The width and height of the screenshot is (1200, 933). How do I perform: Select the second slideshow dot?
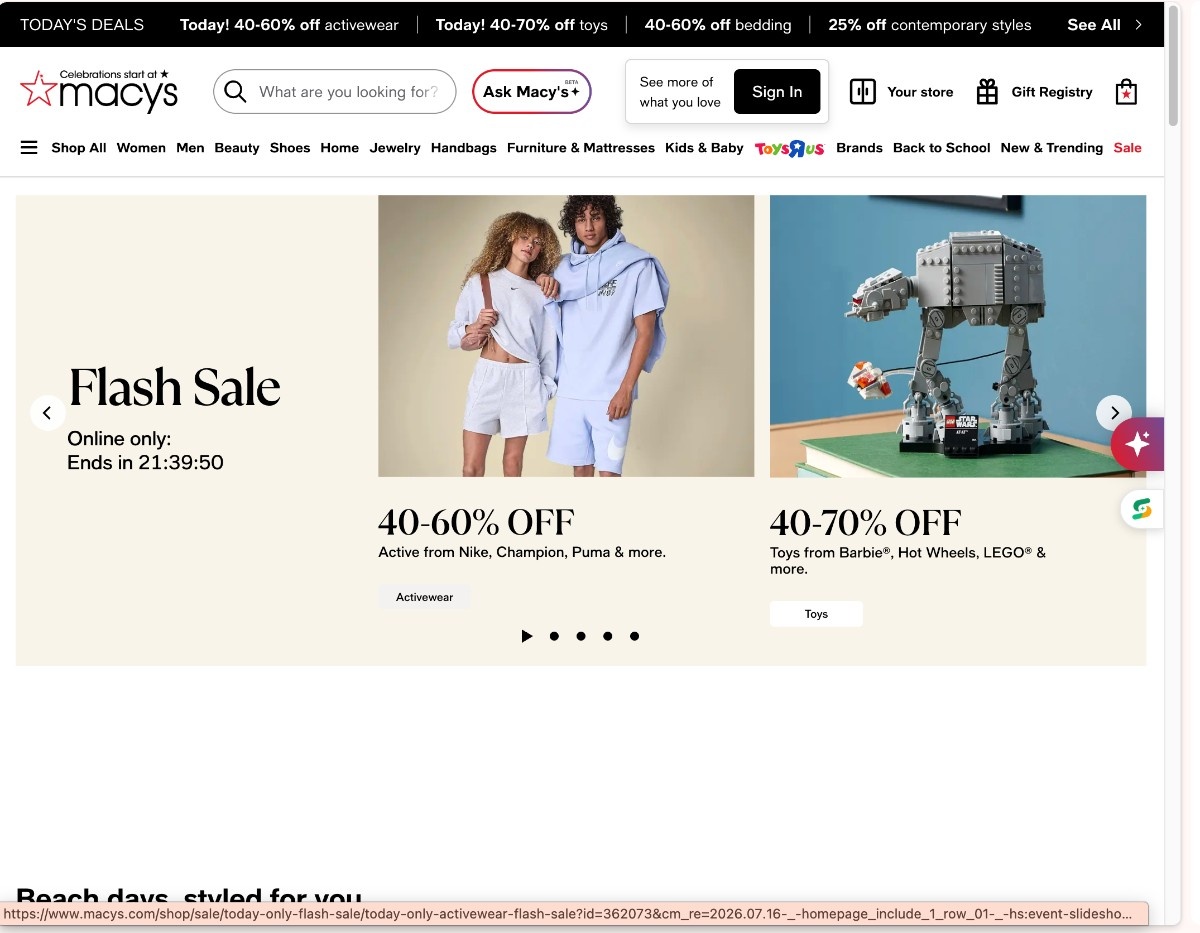coord(581,636)
